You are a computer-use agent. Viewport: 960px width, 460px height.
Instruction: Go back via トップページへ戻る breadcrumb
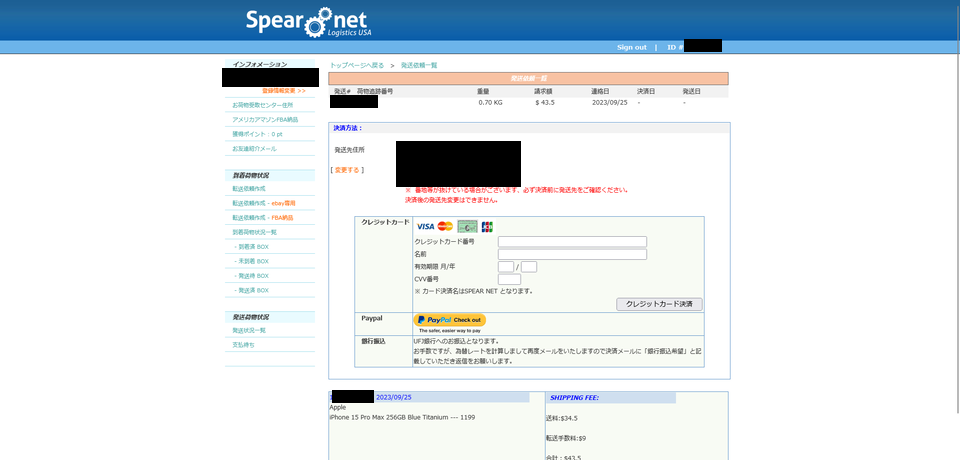tap(357, 65)
